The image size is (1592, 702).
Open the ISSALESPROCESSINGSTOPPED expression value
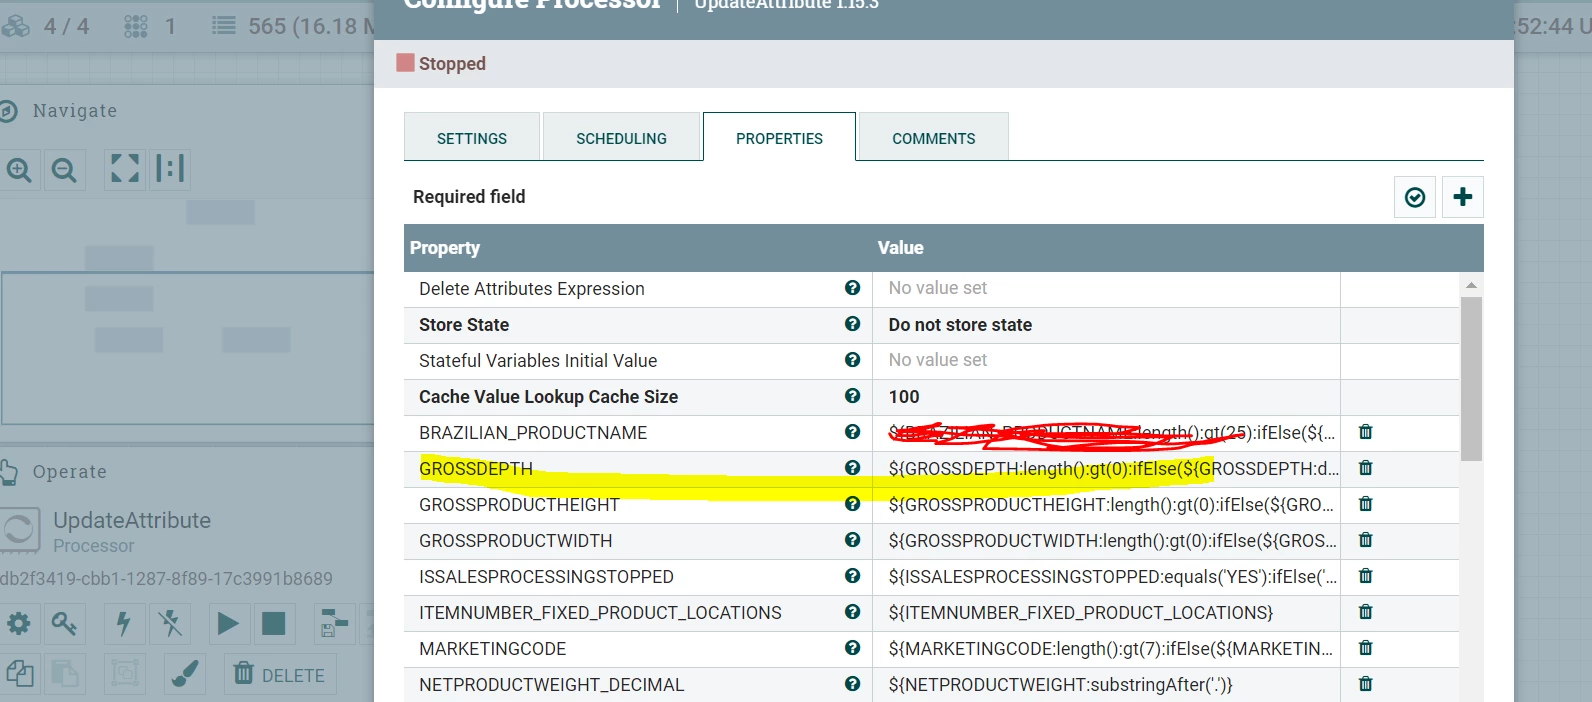tap(1106, 577)
